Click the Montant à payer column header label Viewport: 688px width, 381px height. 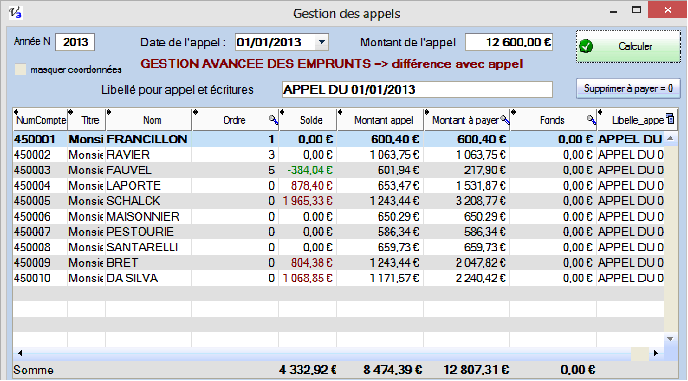pos(465,120)
